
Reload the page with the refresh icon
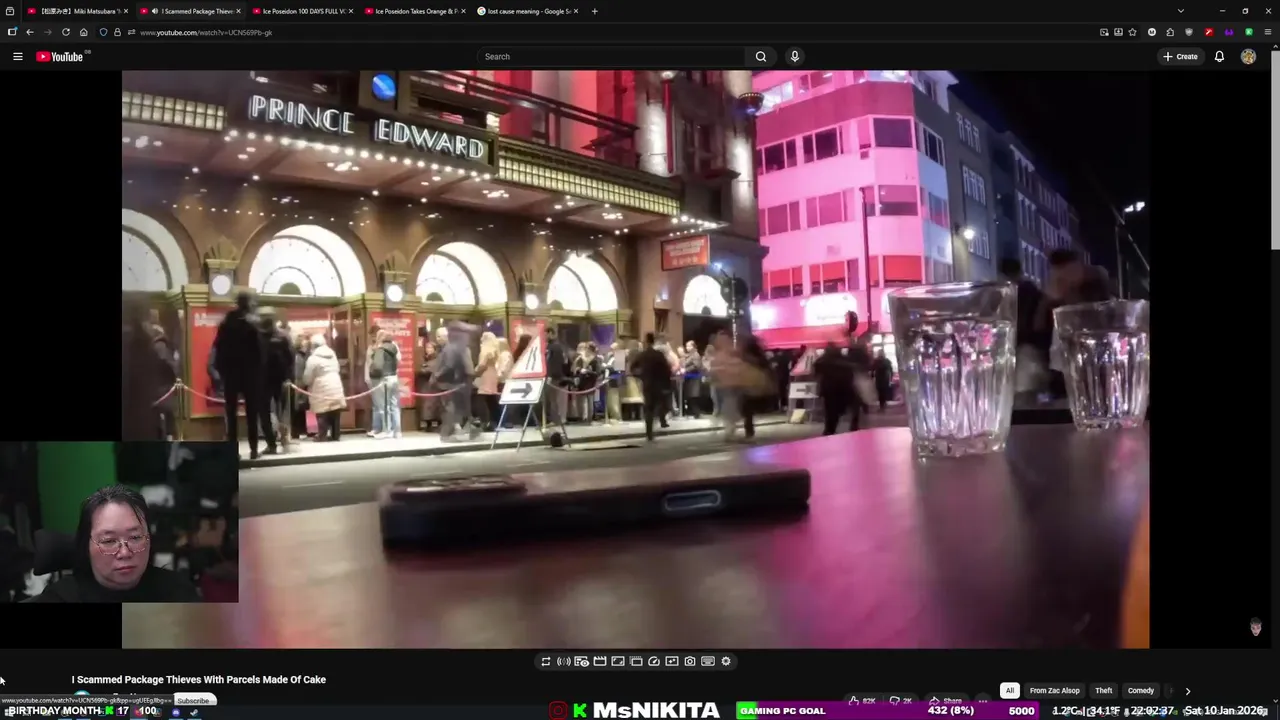click(66, 32)
